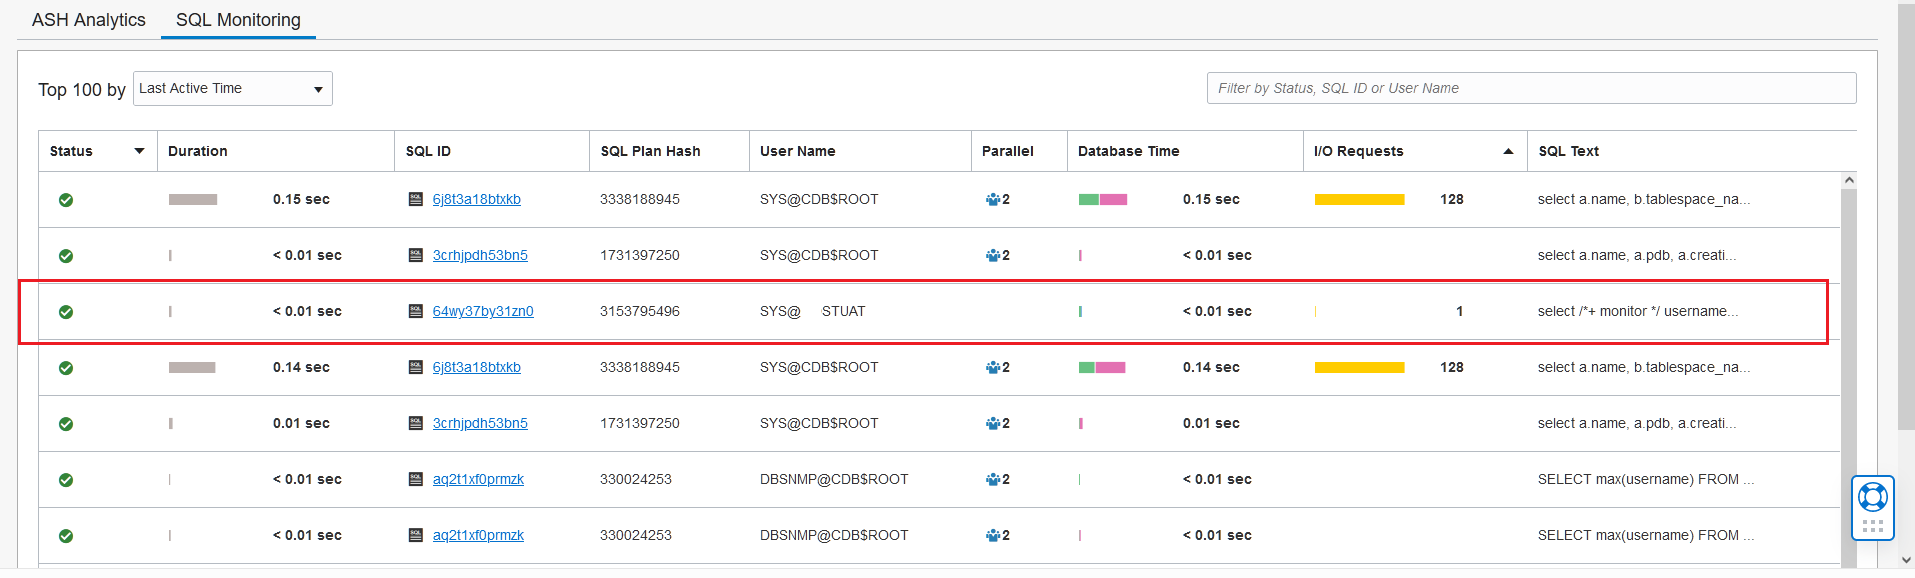This screenshot has width=1915, height=578.
Task: Open the Last Active Time dropdown
Action: pos(233,88)
